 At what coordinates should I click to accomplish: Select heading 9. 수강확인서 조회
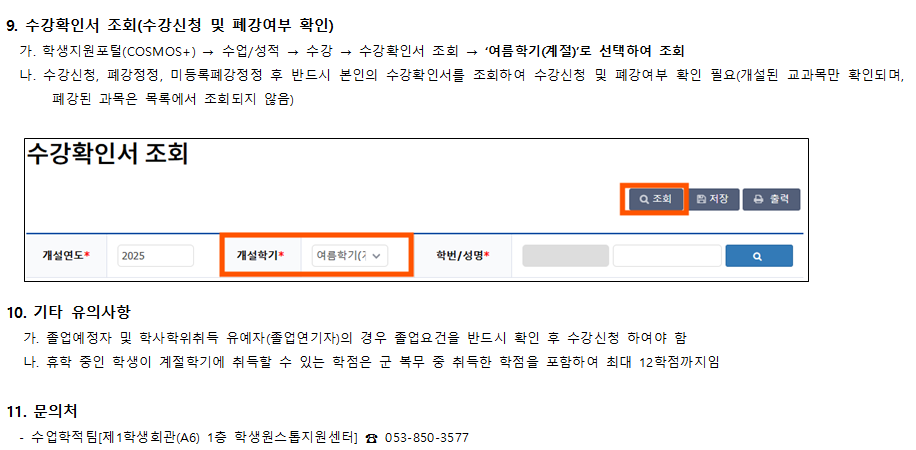coord(170,26)
